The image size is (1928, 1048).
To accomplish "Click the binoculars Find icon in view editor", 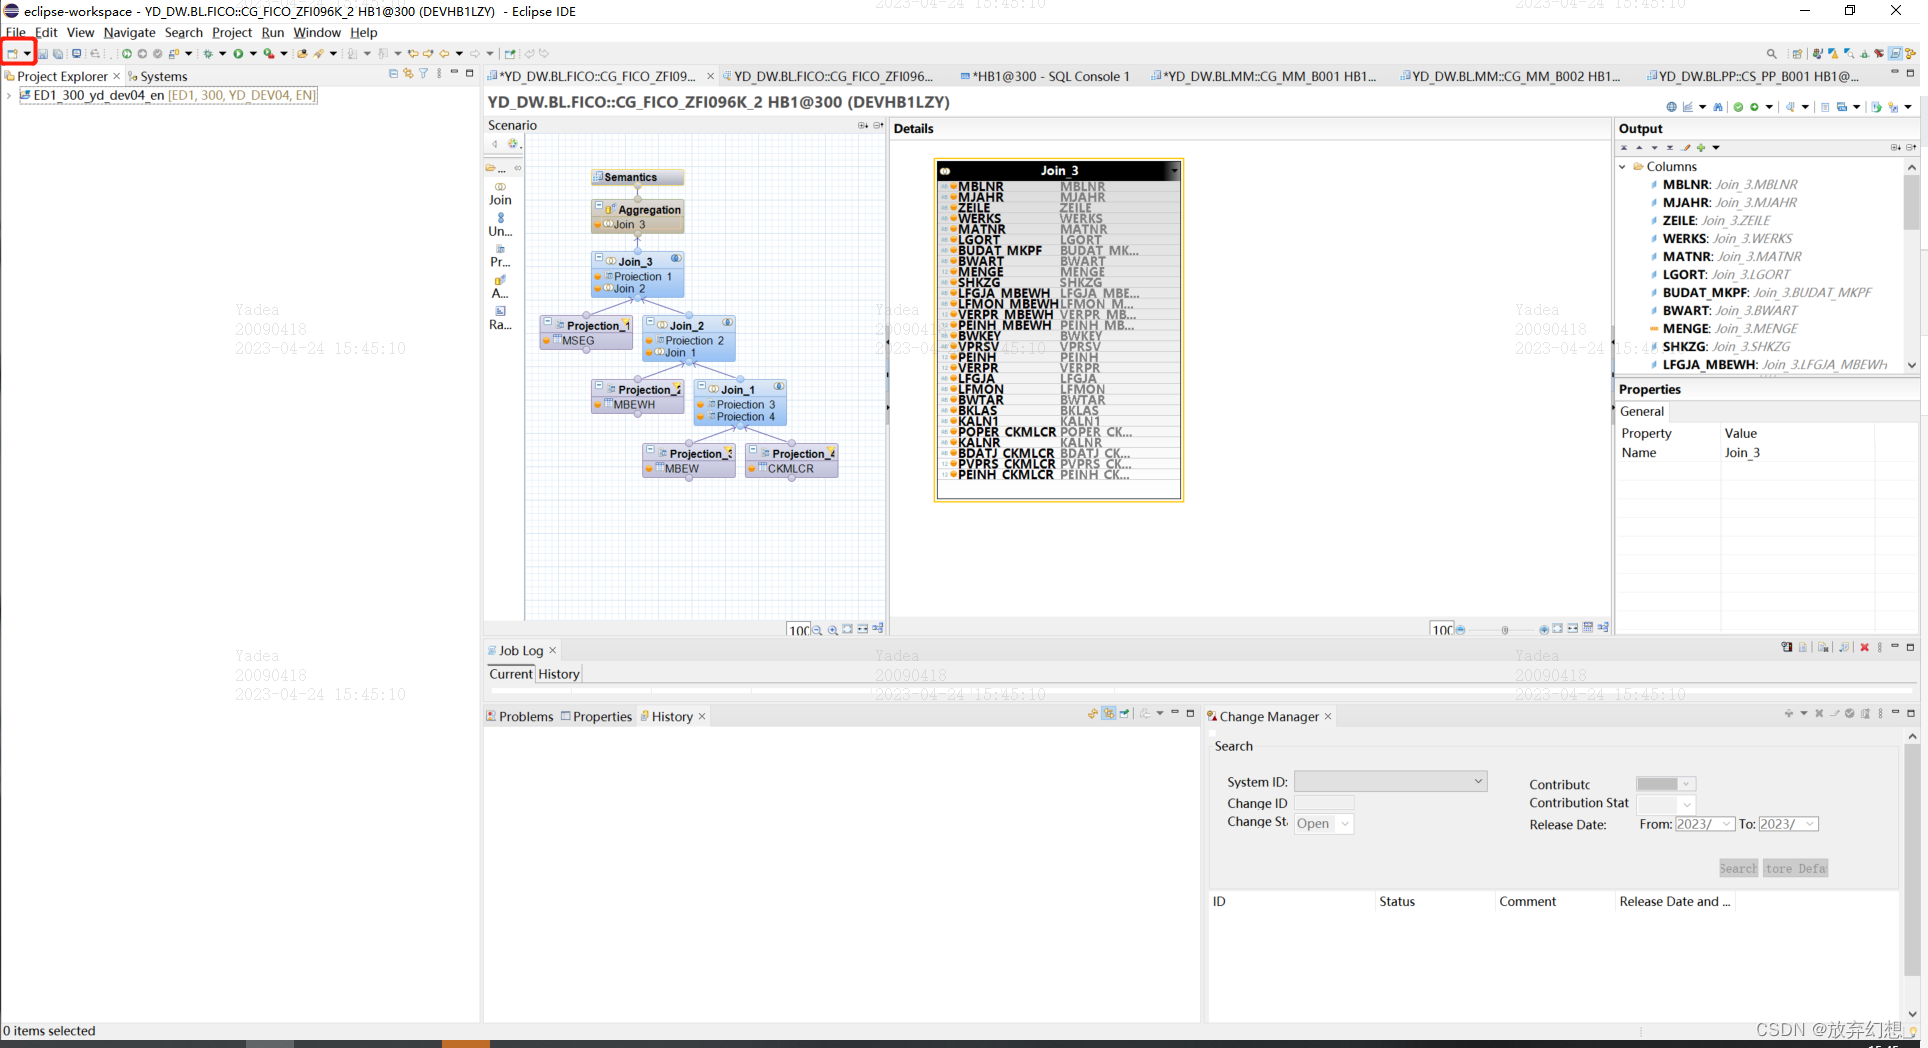I will click(1718, 107).
